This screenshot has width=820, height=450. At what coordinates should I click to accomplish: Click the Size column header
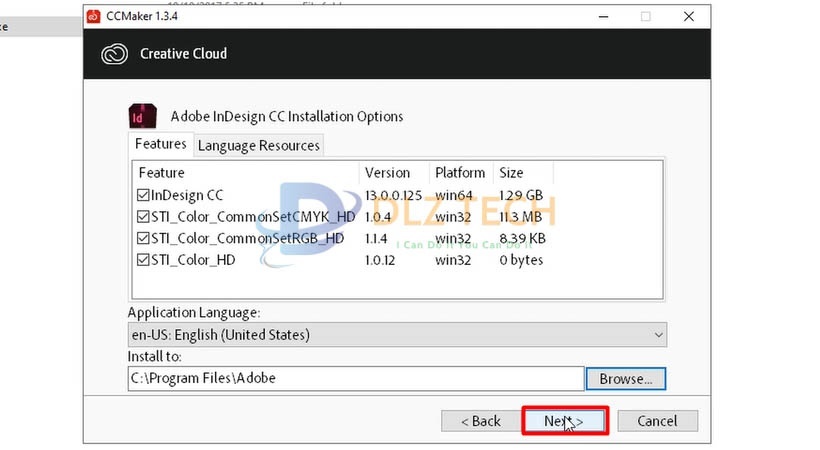[x=523, y=173]
